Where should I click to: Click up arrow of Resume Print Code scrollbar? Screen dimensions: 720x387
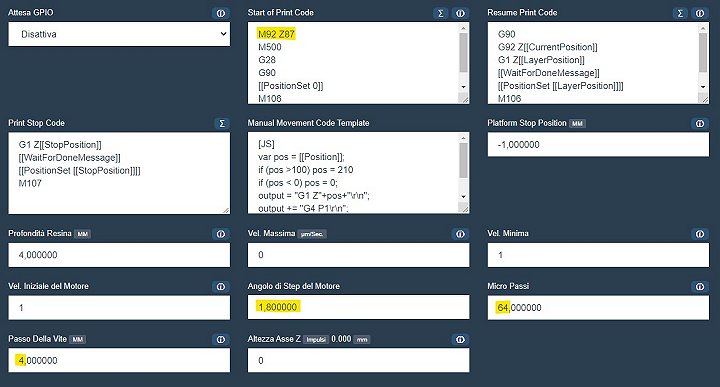tap(703, 28)
